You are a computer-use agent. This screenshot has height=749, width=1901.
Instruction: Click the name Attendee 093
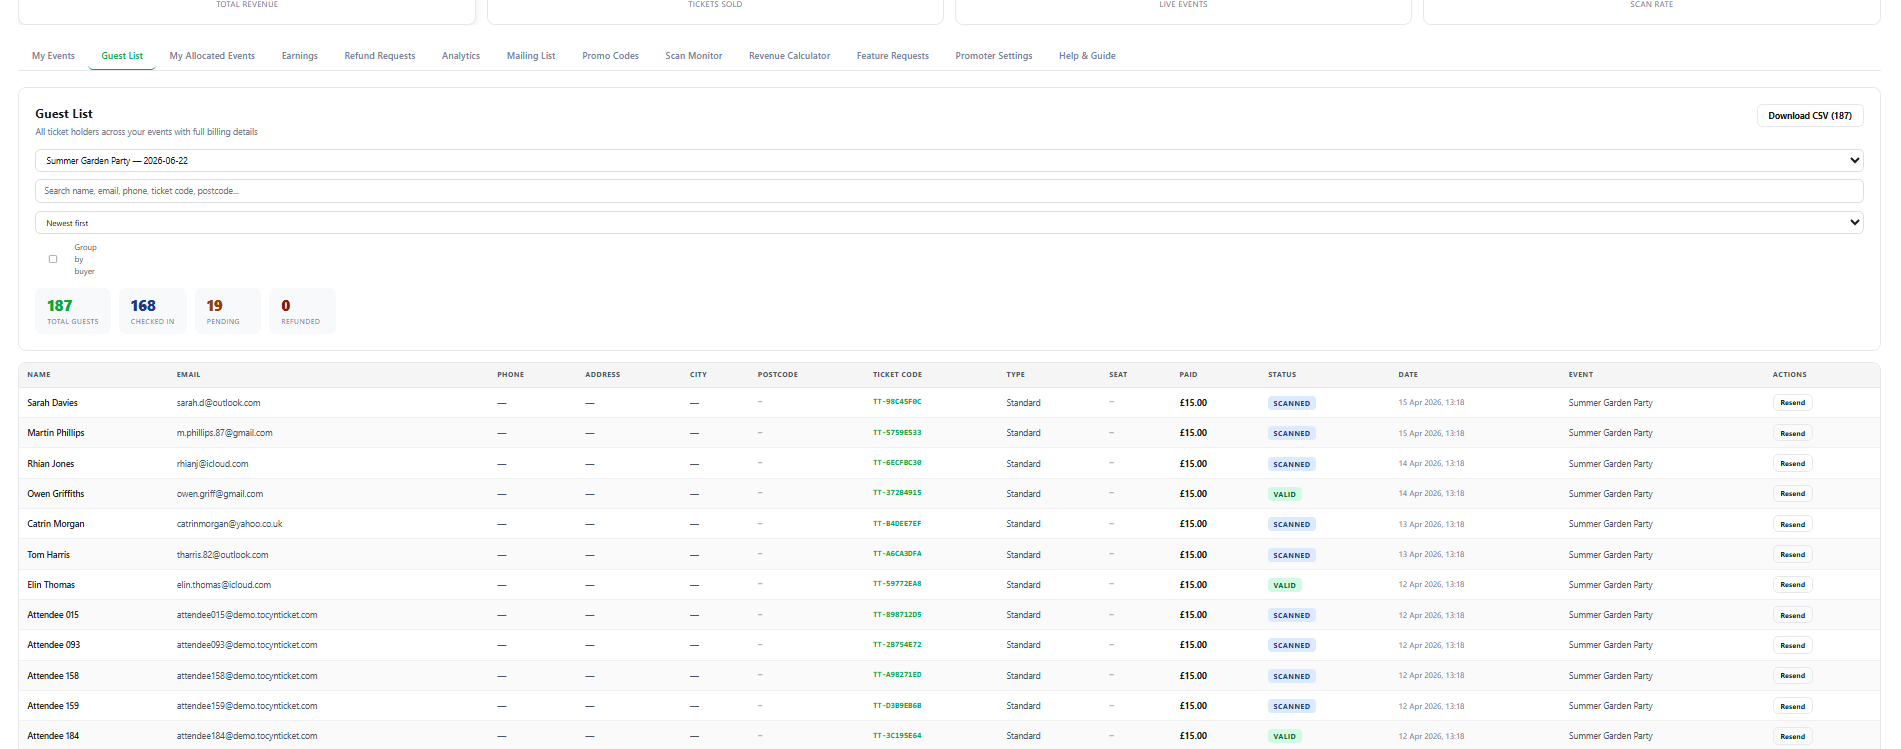[x=53, y=645]
